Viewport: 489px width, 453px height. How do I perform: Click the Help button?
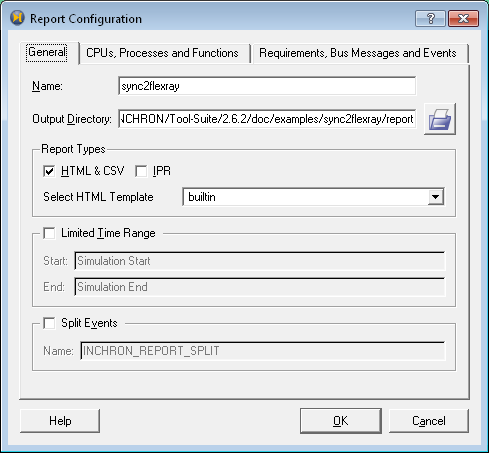60,421
